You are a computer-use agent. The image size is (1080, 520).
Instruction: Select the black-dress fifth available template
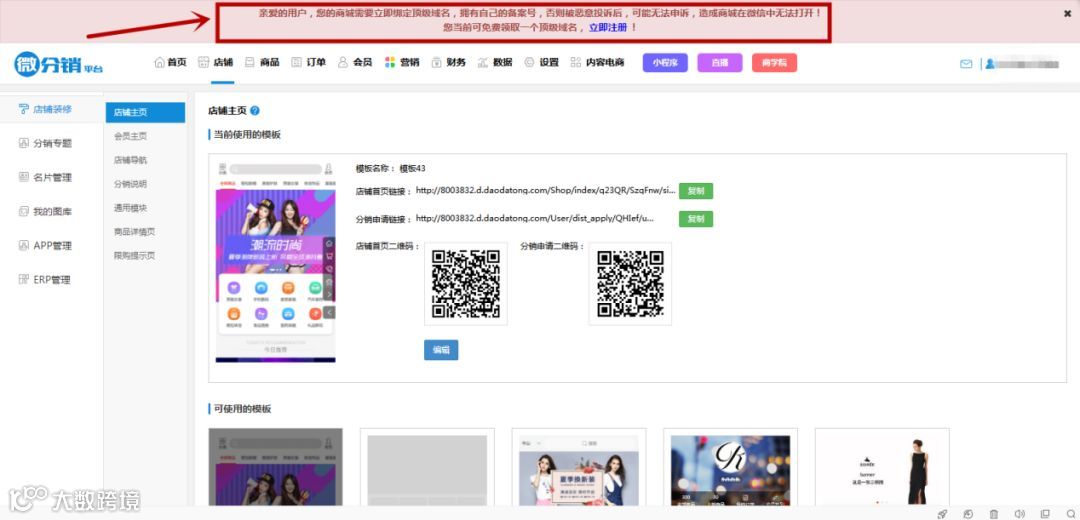click(882, 468)
